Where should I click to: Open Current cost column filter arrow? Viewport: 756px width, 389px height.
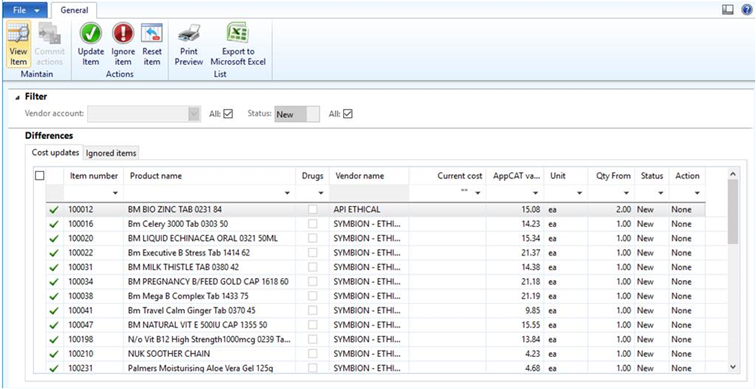[478, 193]
